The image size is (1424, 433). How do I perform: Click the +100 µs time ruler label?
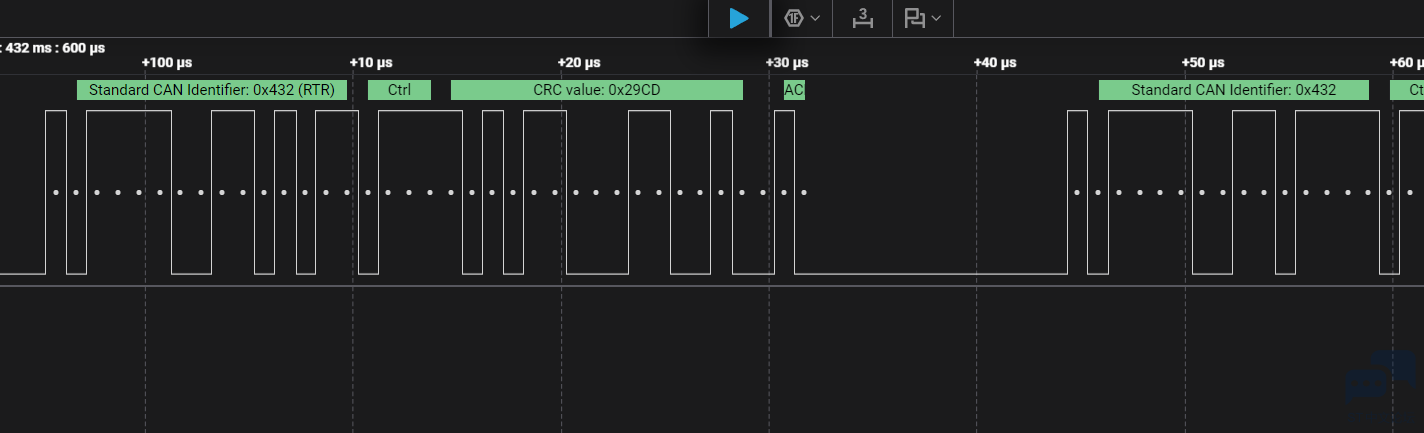pyautogui.click(x=167, y=63)
